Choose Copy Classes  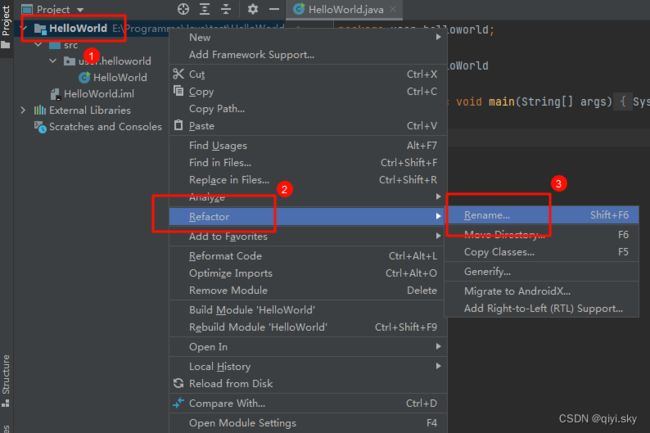point(542,252)
